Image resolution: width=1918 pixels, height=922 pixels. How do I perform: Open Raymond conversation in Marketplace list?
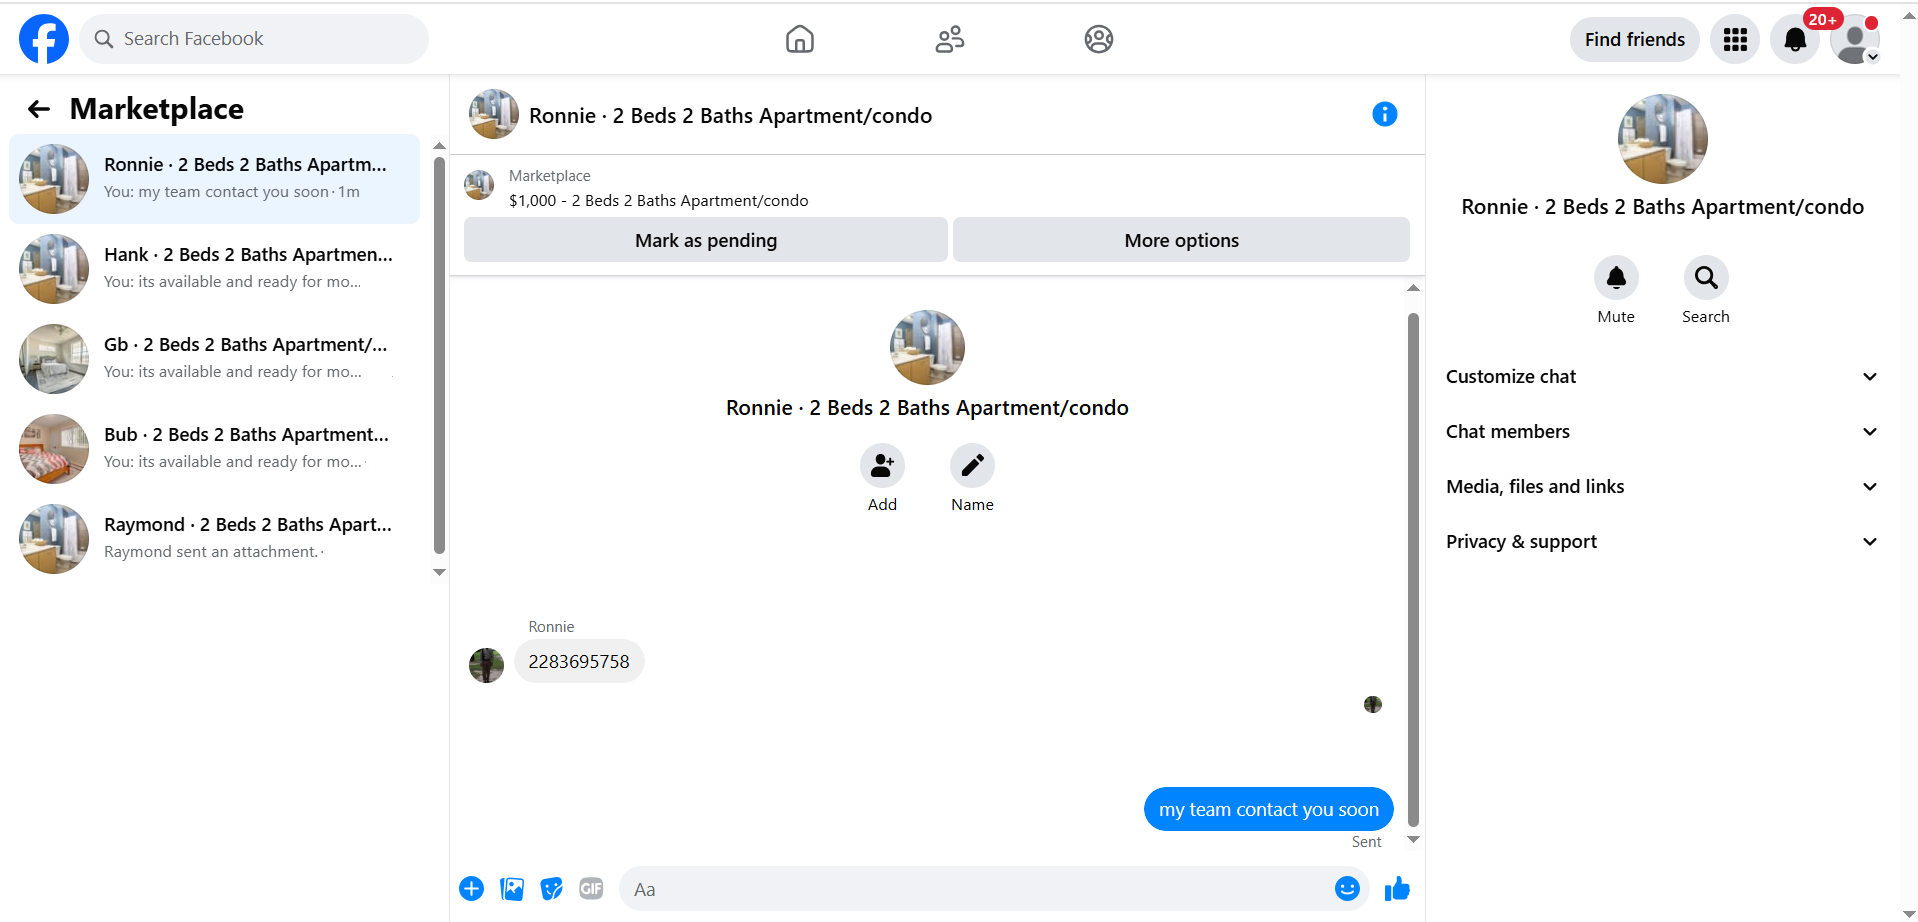pyautogui.click(x=215, y=539)
